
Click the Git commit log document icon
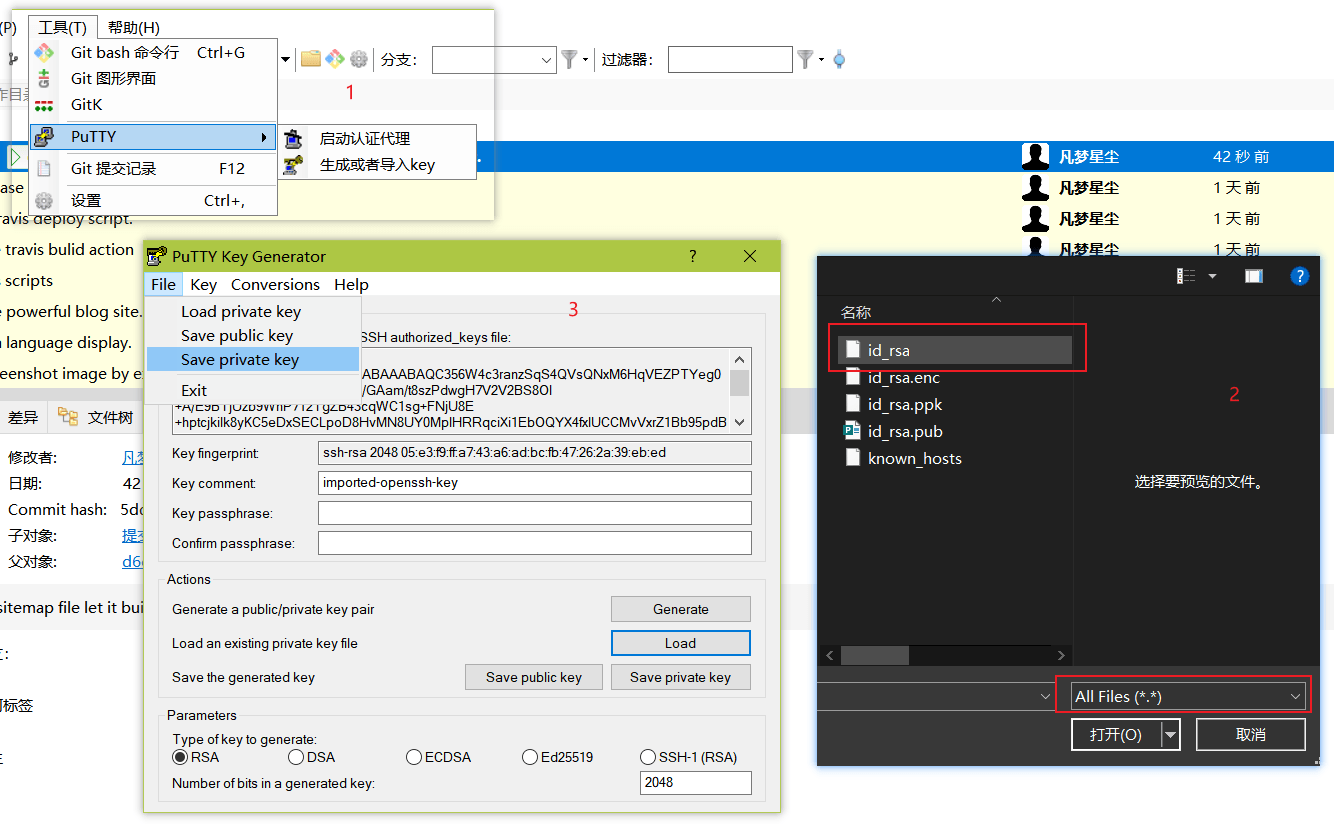coord(44,169)
